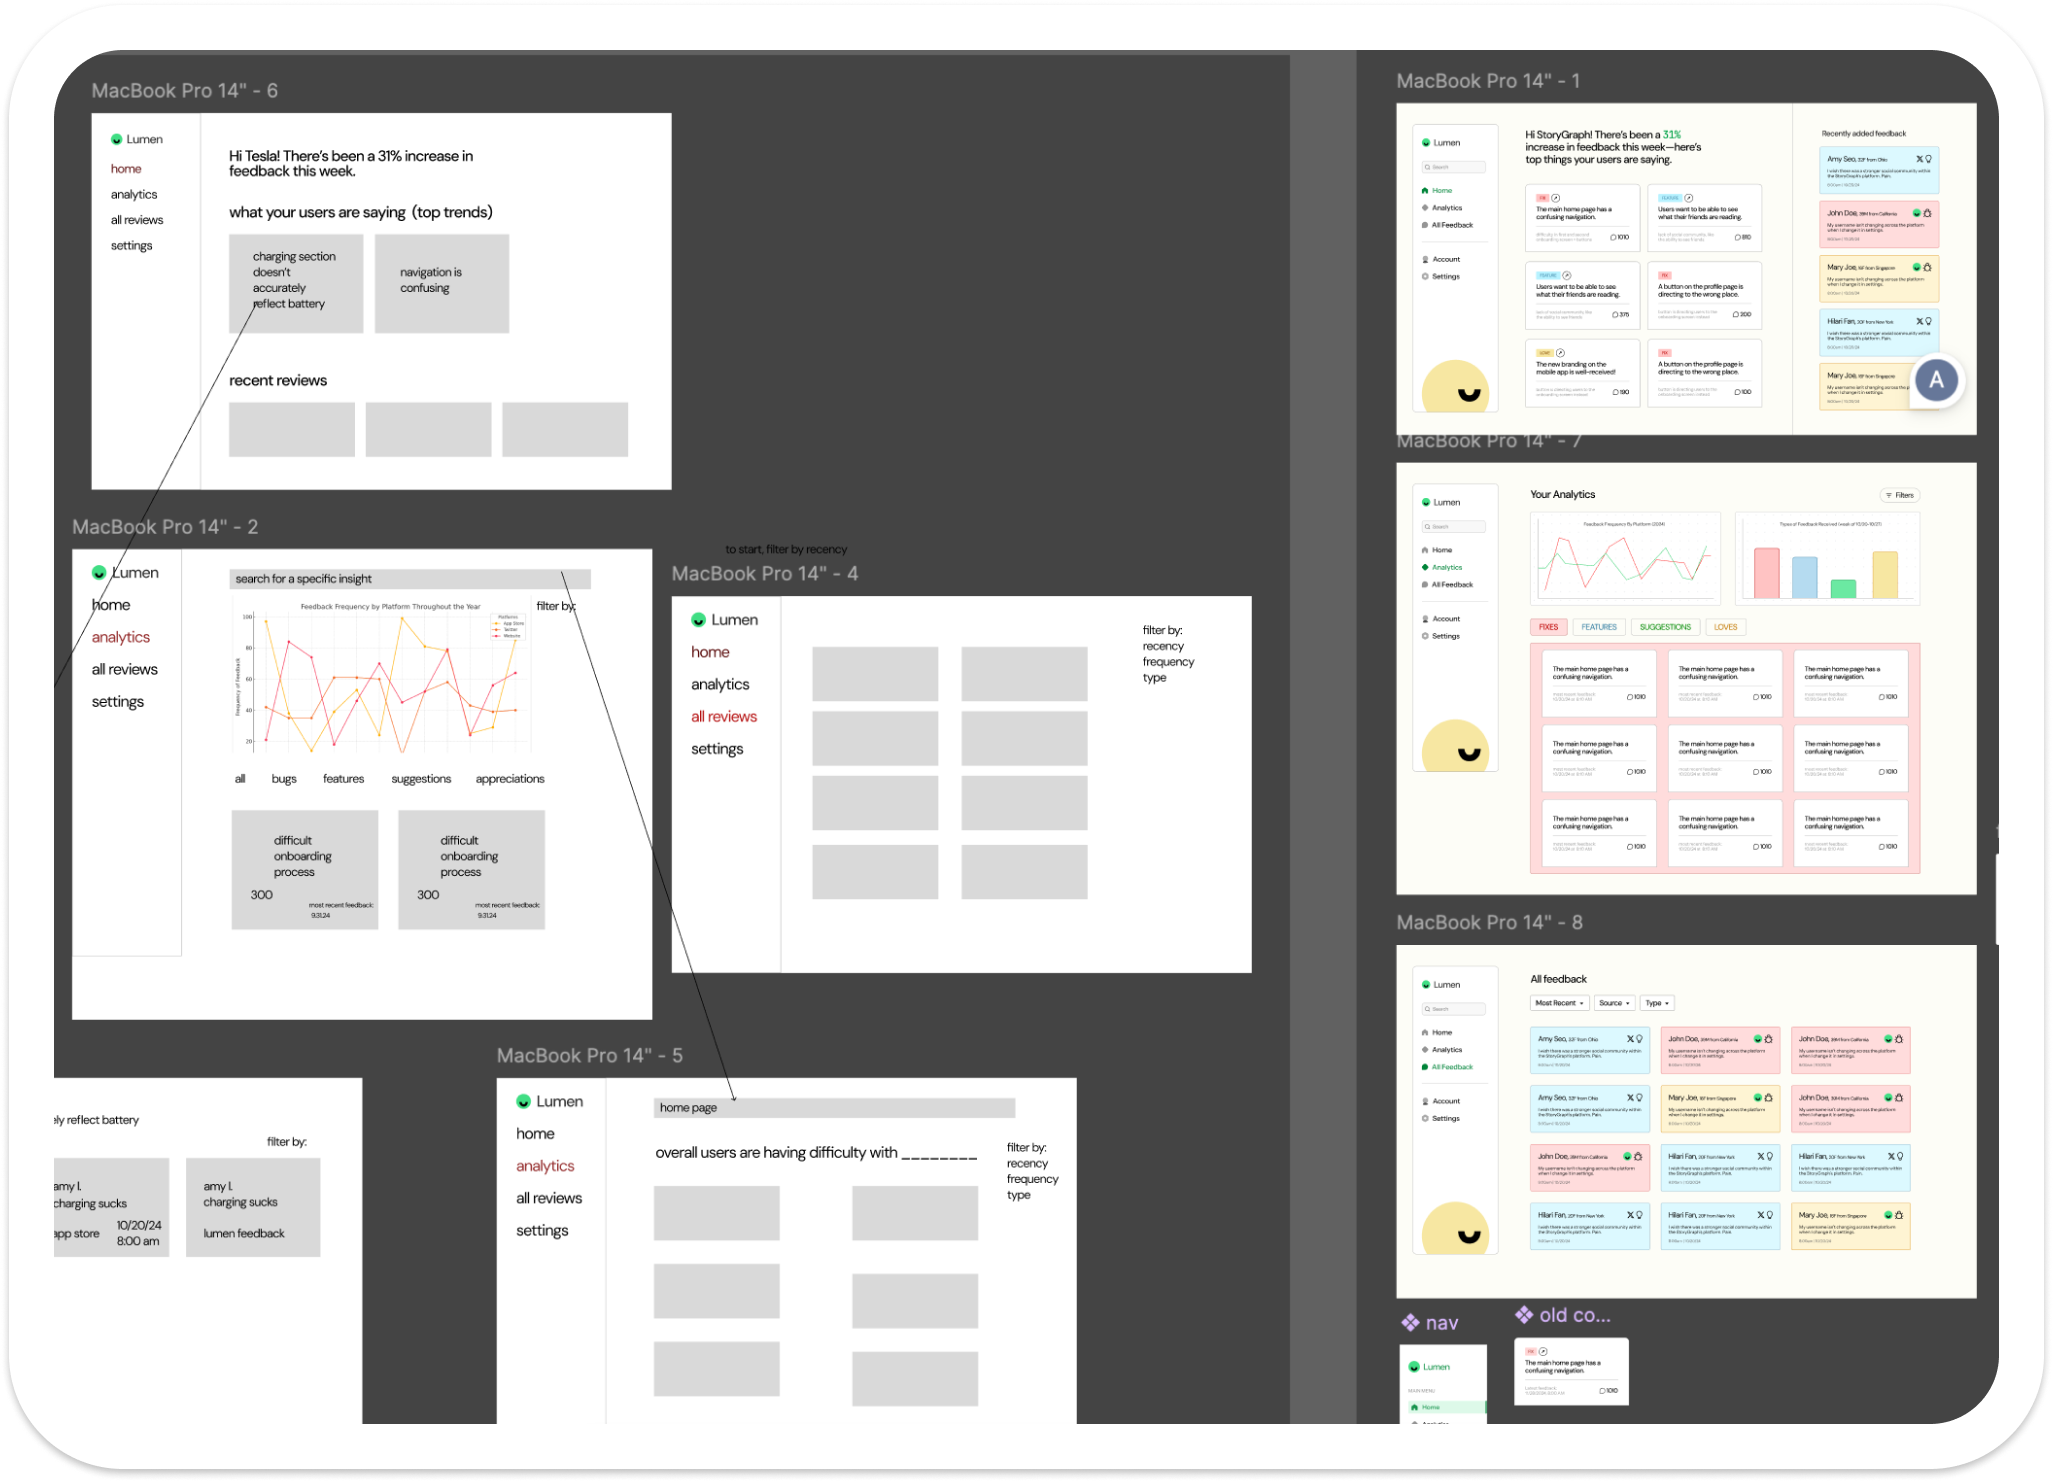The height and width of the screenshot is (1482, 2053).
Task: Click the 'A' user avatar bubble
Action: click(1936, 380)
